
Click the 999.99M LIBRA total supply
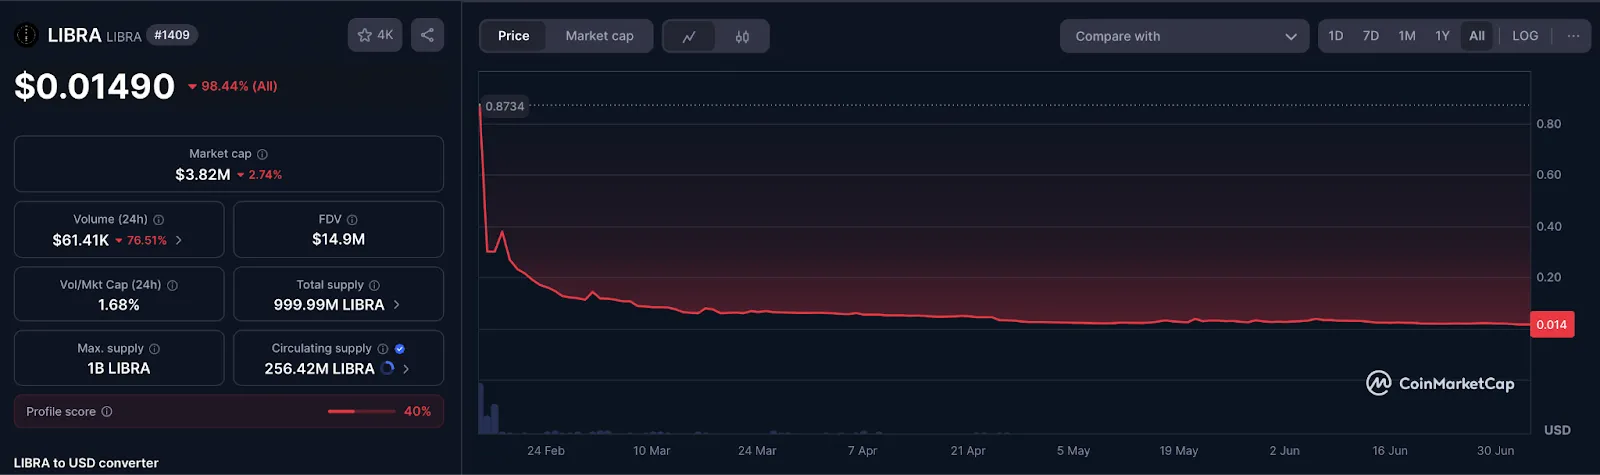click(329, 304)
